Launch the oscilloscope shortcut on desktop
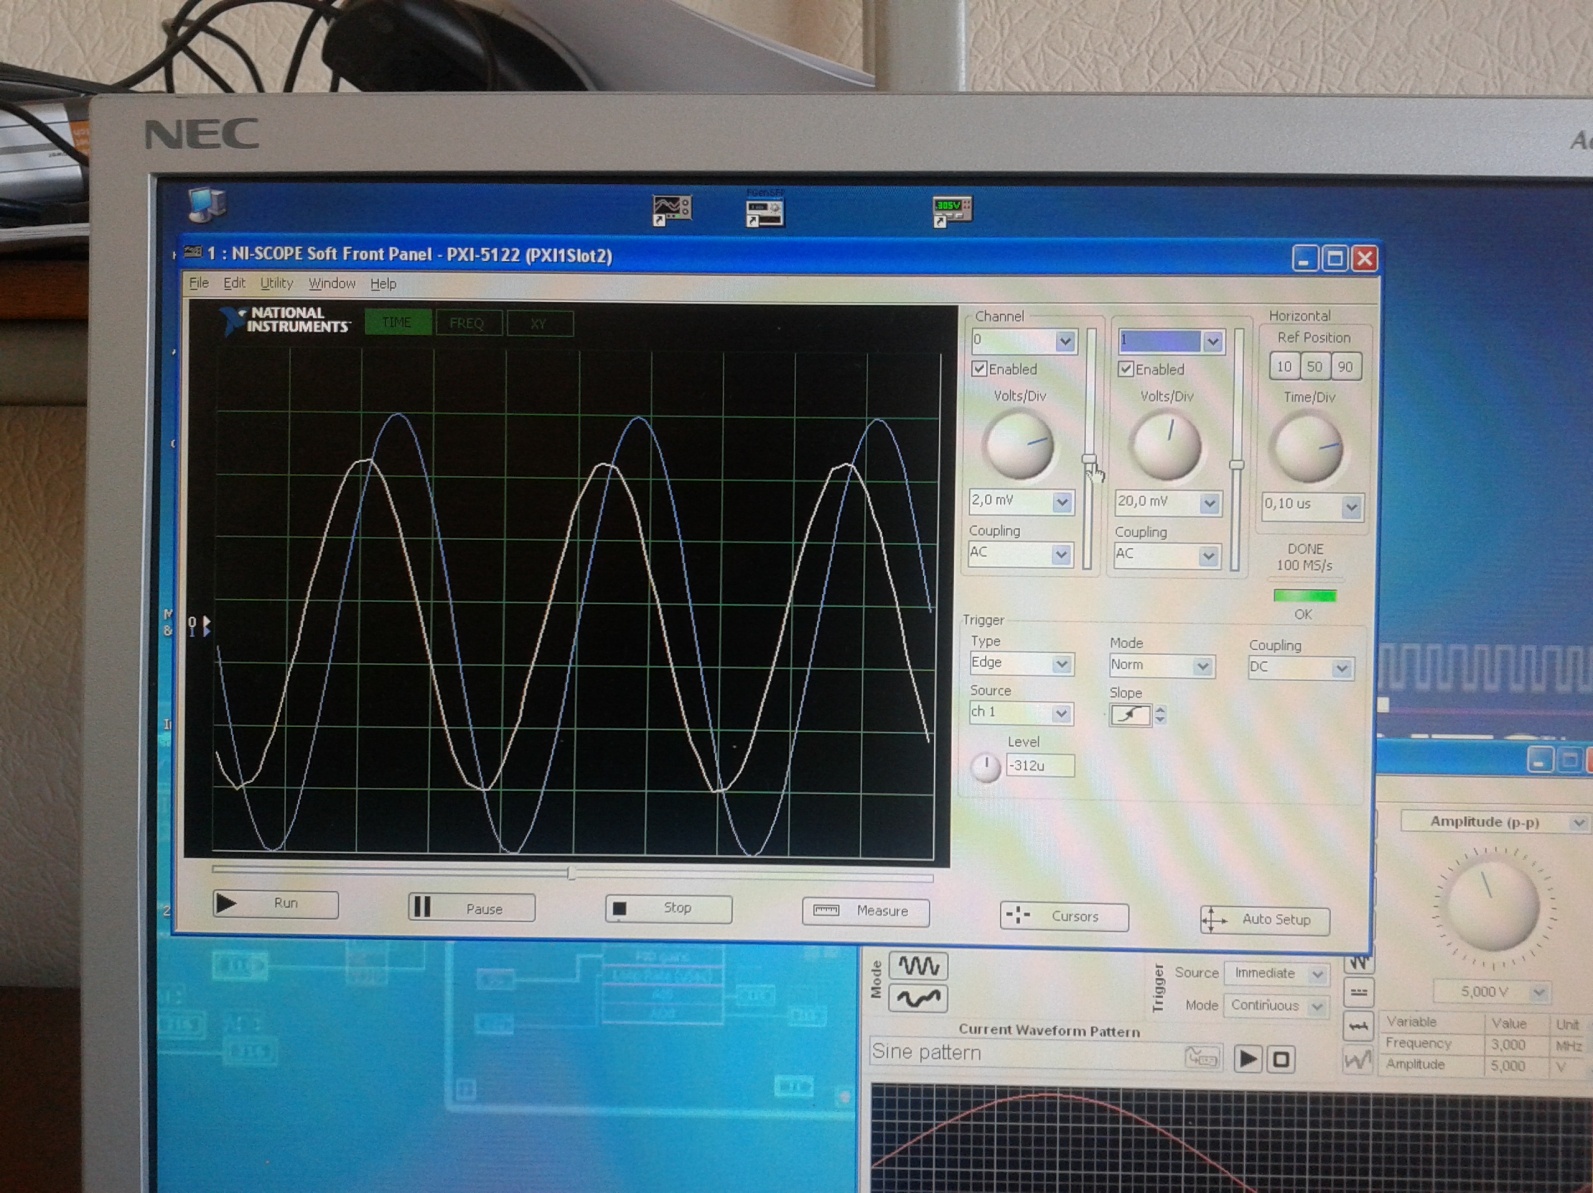The height and width of the screenshot is (1193, 1593). [x=671, y=209]
